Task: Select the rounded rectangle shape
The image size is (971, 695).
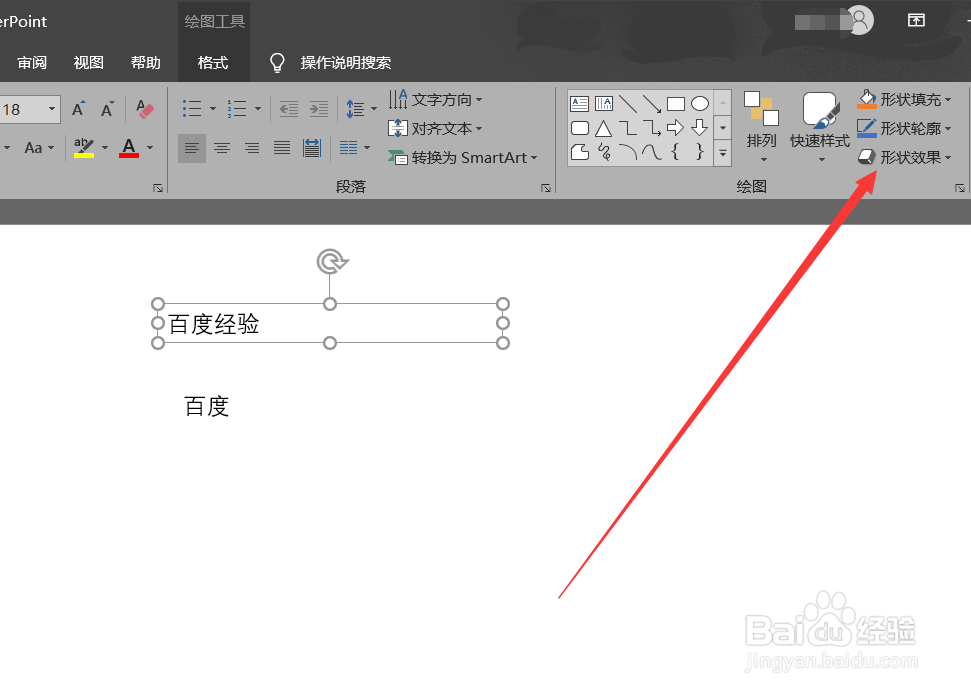Action: coord(580,128)
